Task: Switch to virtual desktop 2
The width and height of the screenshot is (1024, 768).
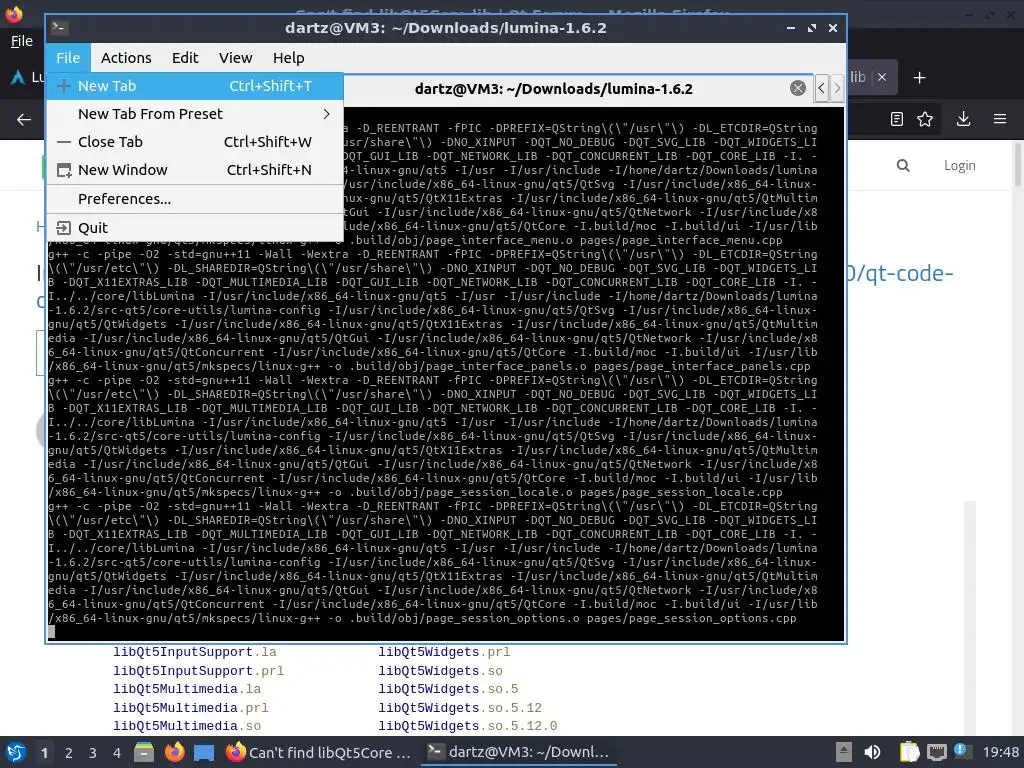Action: [69, 753]
